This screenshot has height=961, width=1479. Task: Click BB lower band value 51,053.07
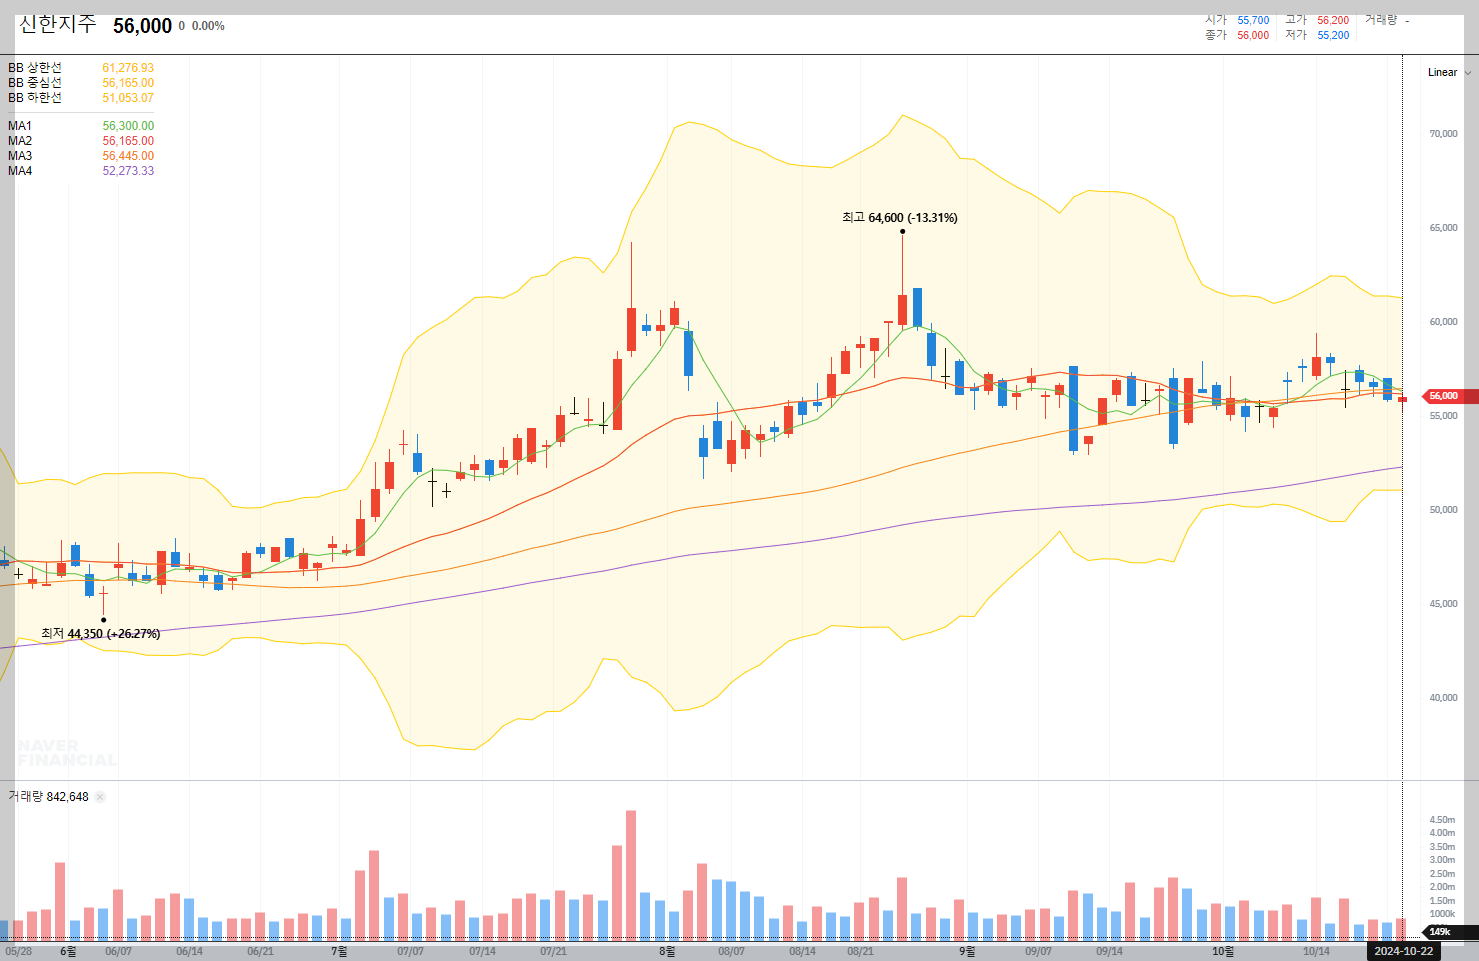pyautogui.click(x=128, y=98)
